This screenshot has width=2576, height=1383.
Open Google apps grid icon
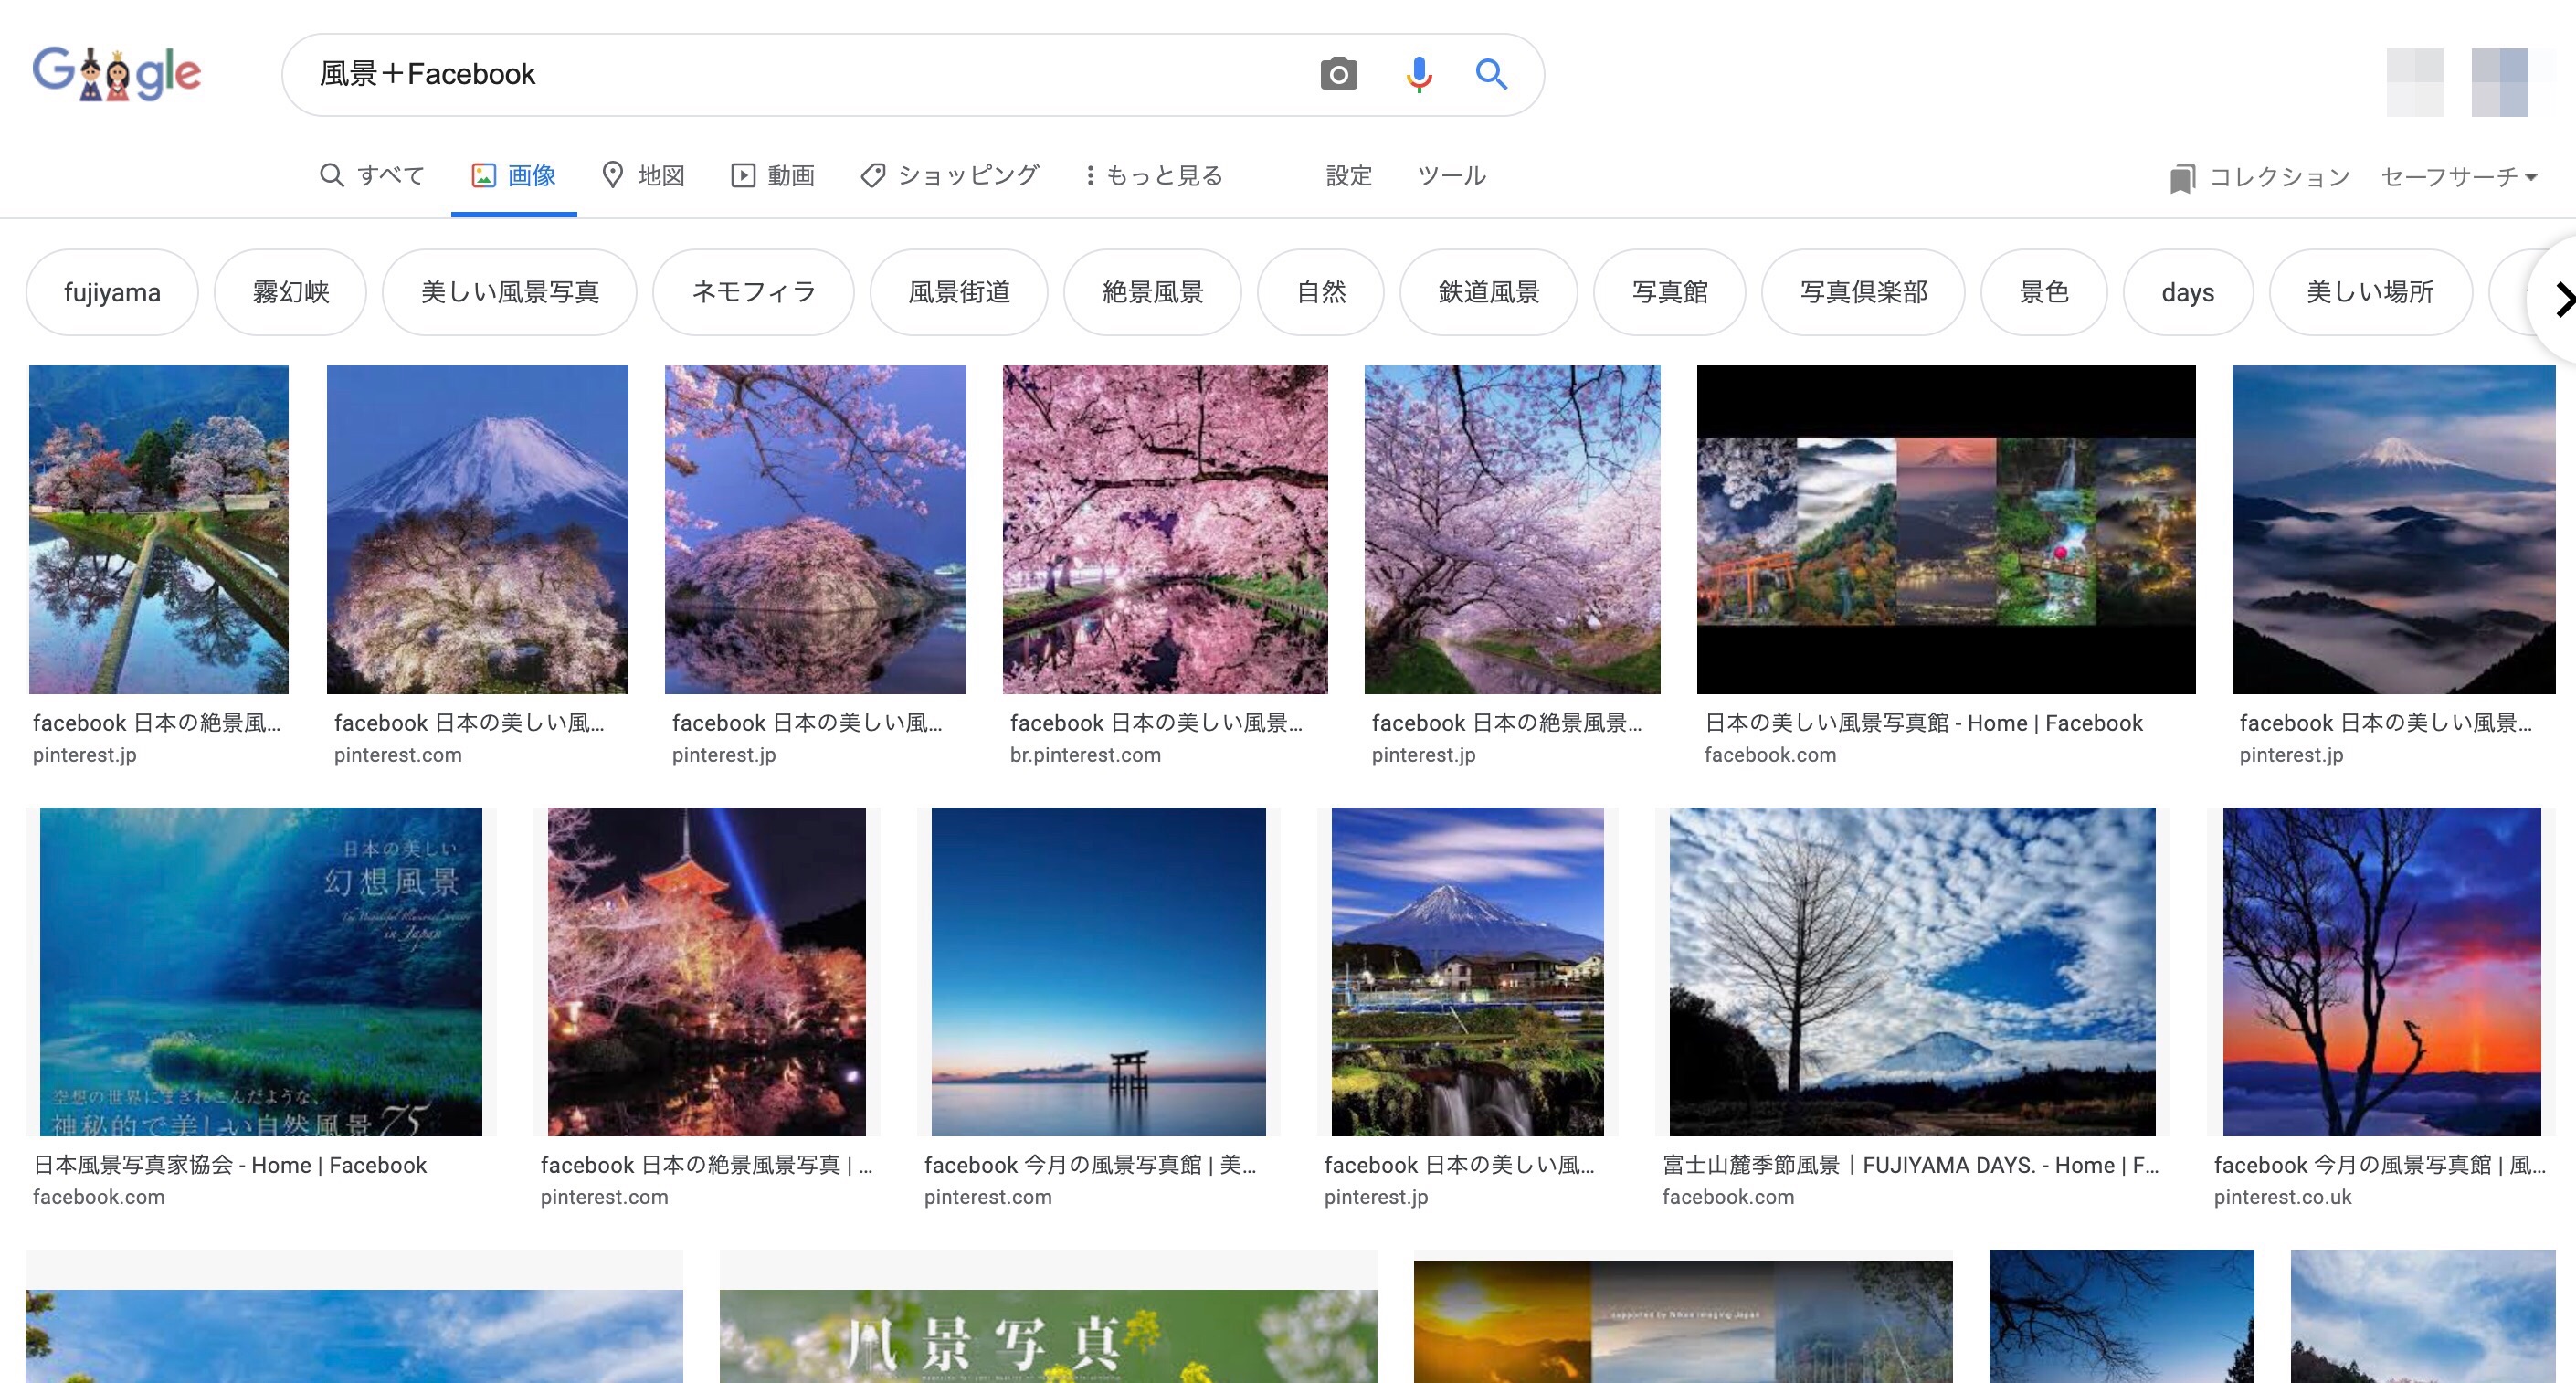[x=2414, y=82]
